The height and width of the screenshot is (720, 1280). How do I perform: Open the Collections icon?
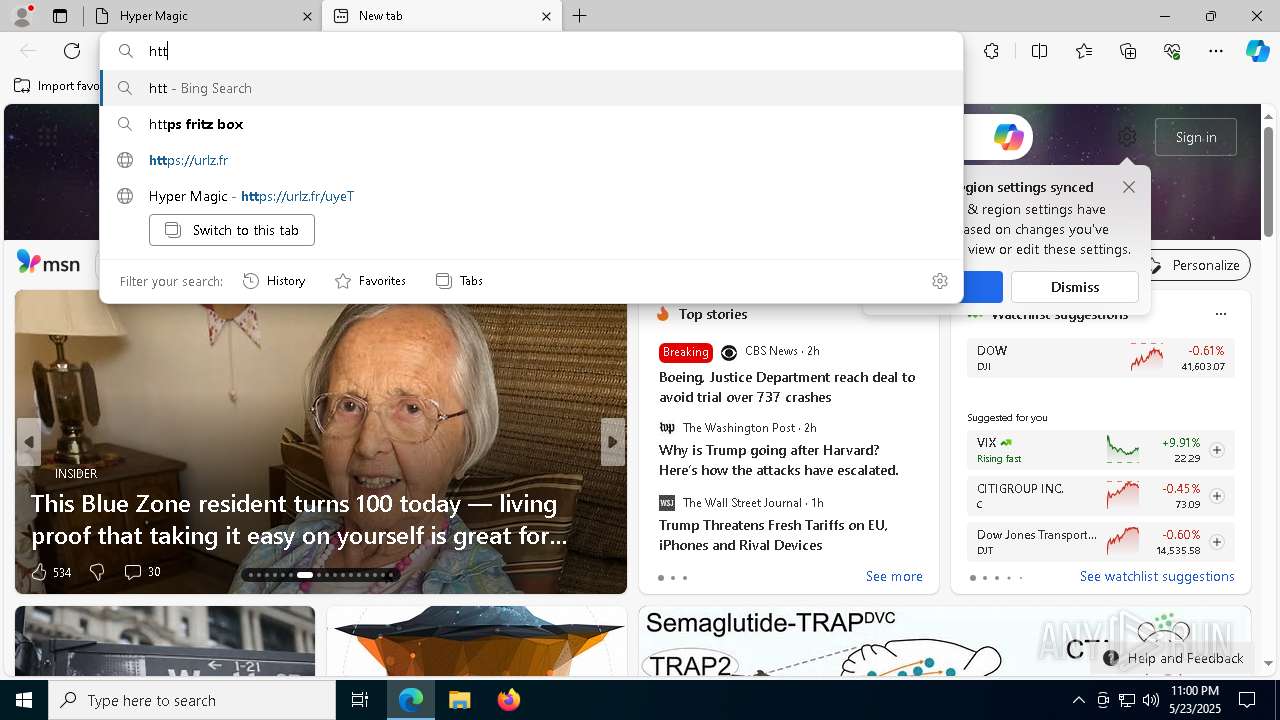[1128, 51]
